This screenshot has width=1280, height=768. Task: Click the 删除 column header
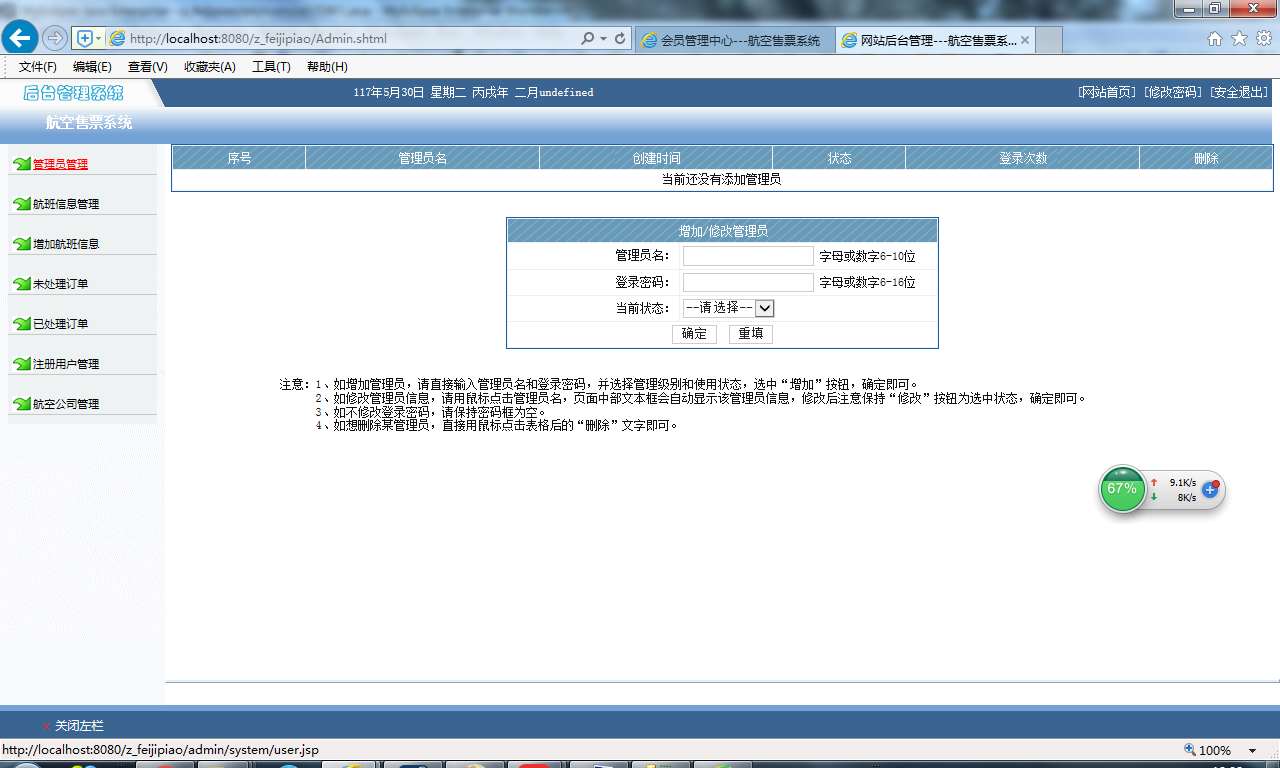click(1206, 158)
